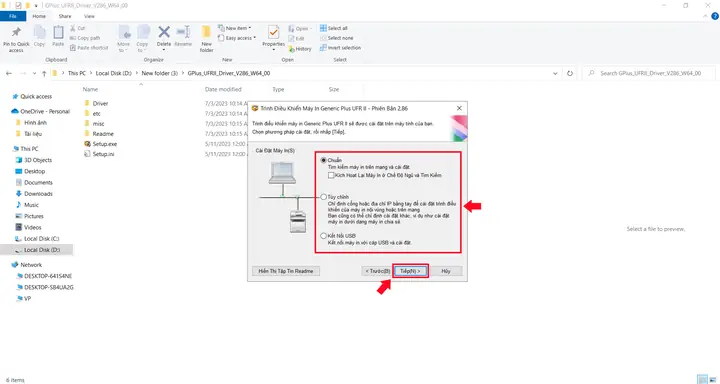This screenshot has width=720, height=384.
Task: Select the Tùy chỉnh radio option
Action: pos(324,197)
